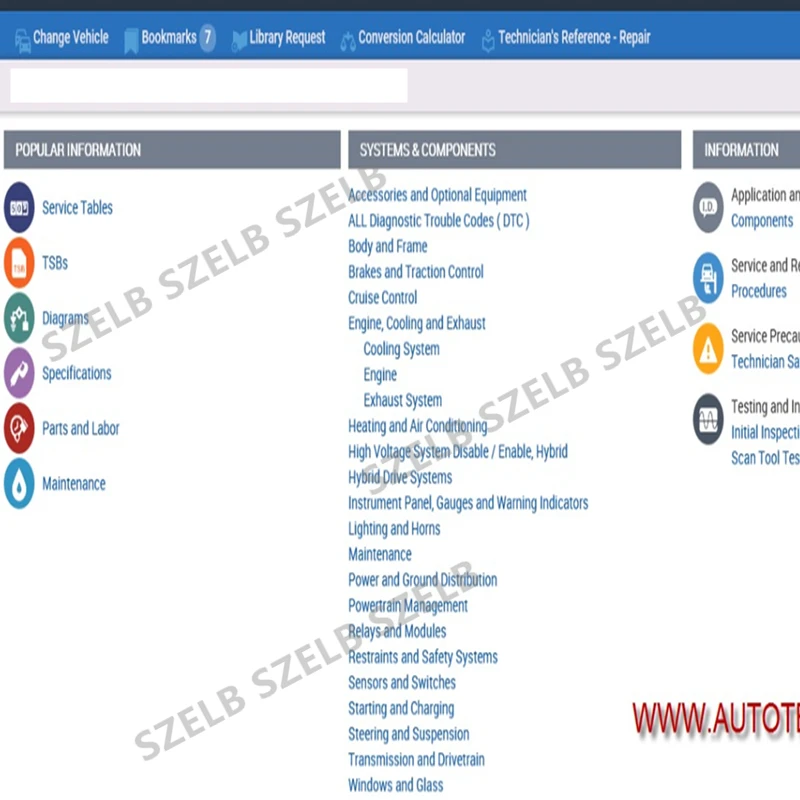Open Power and Ground Distribution
The image size is (800, 800).
(x=422, y=580)
